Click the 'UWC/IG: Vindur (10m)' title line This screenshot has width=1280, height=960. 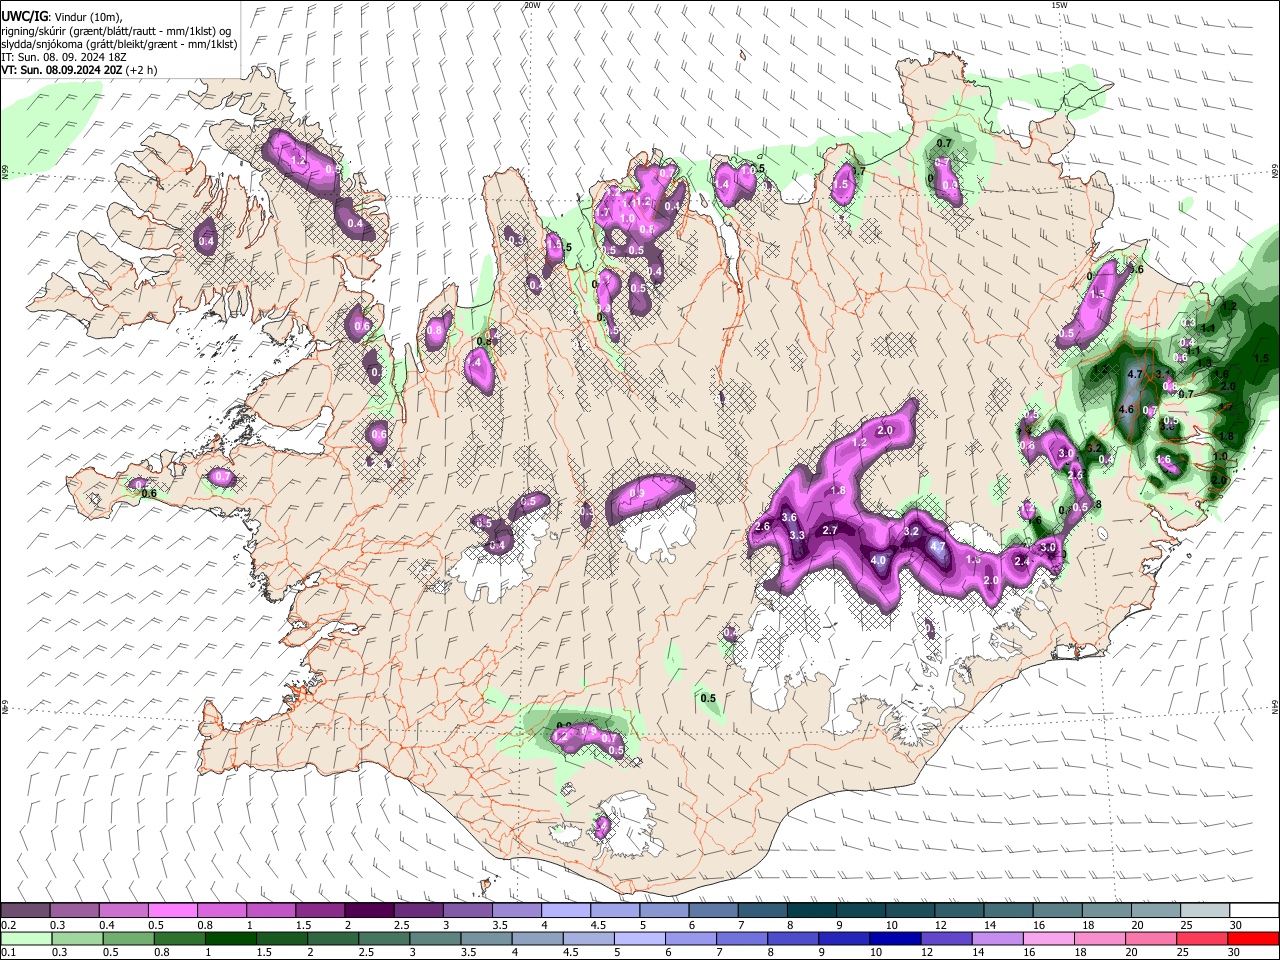click(63, 17)
